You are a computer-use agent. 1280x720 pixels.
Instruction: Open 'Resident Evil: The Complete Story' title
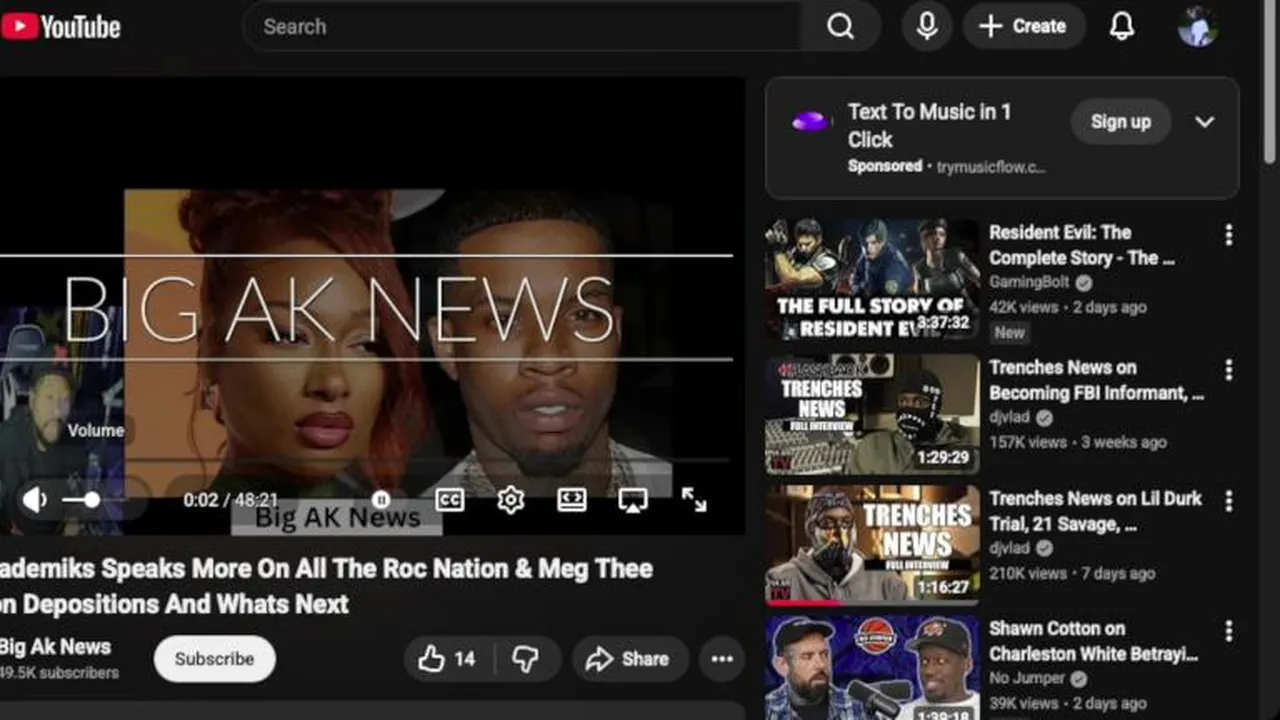click(1082, 245)
